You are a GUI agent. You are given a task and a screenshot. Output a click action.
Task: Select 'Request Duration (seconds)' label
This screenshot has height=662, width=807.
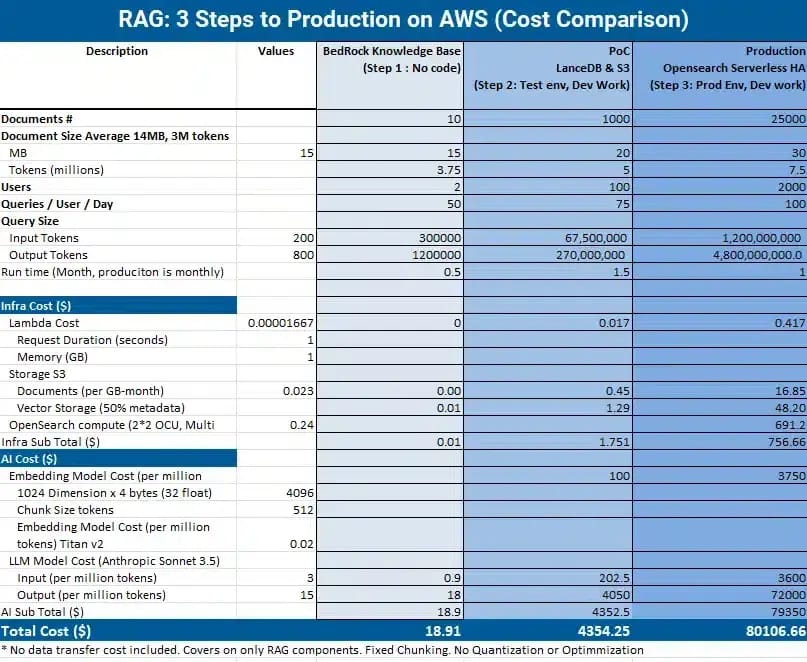click(92, 340)
